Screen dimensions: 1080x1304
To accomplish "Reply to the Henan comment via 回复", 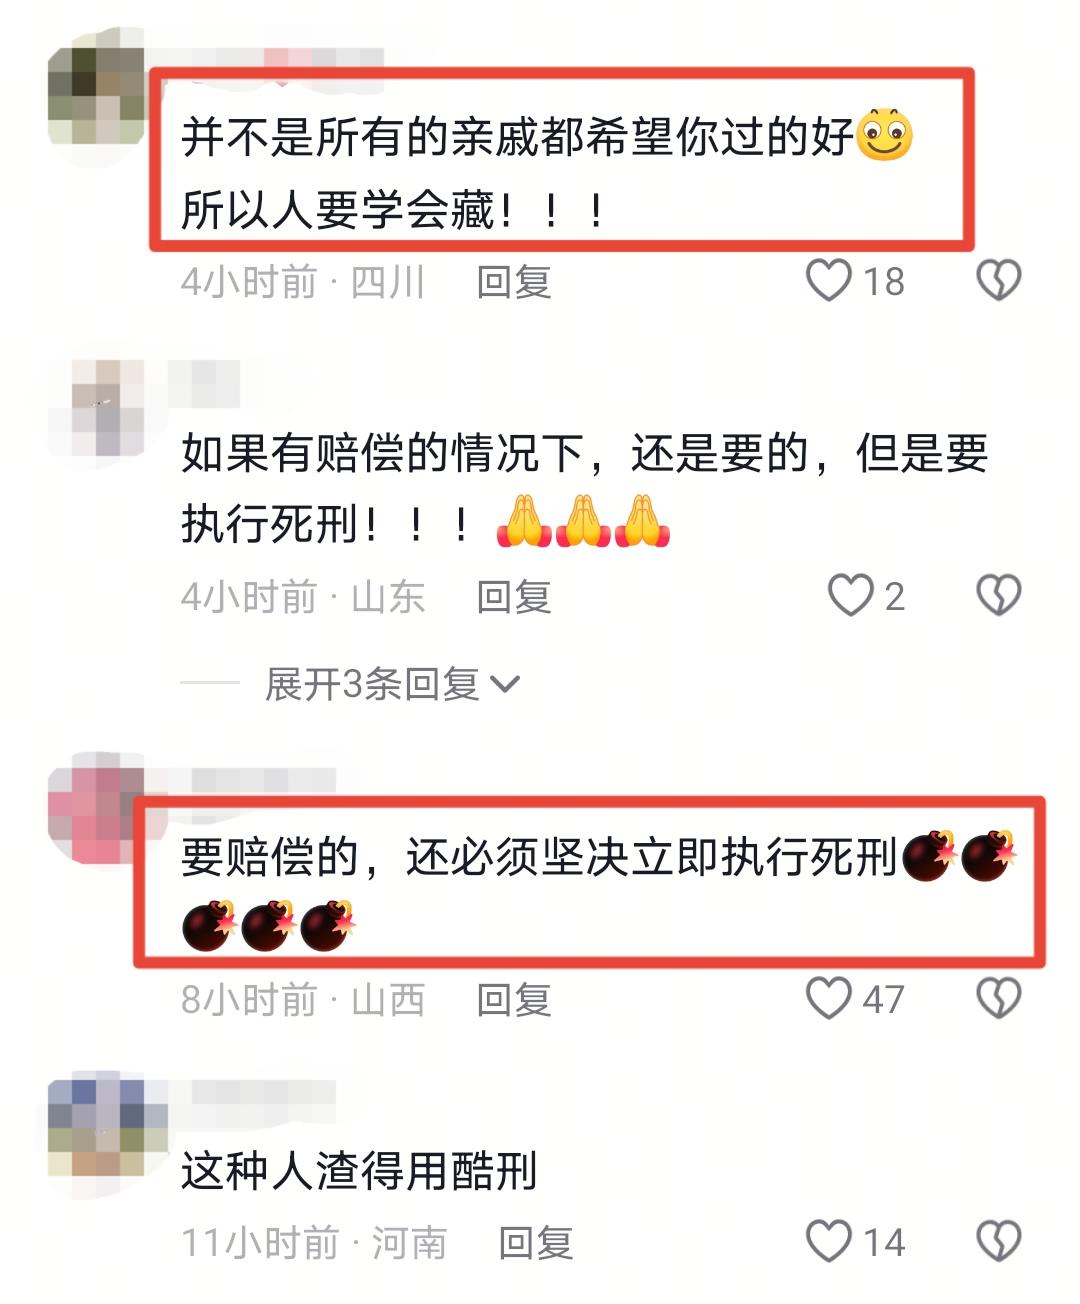I will (536, 1243).
